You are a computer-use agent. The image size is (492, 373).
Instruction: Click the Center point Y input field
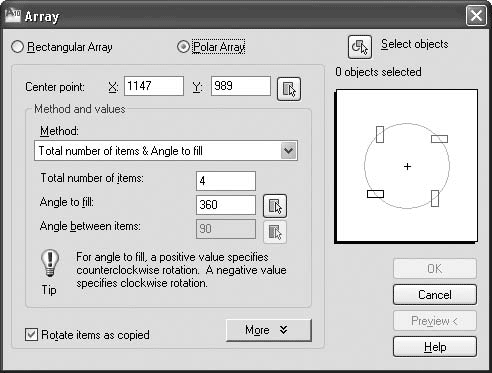[x=241, y=86]
